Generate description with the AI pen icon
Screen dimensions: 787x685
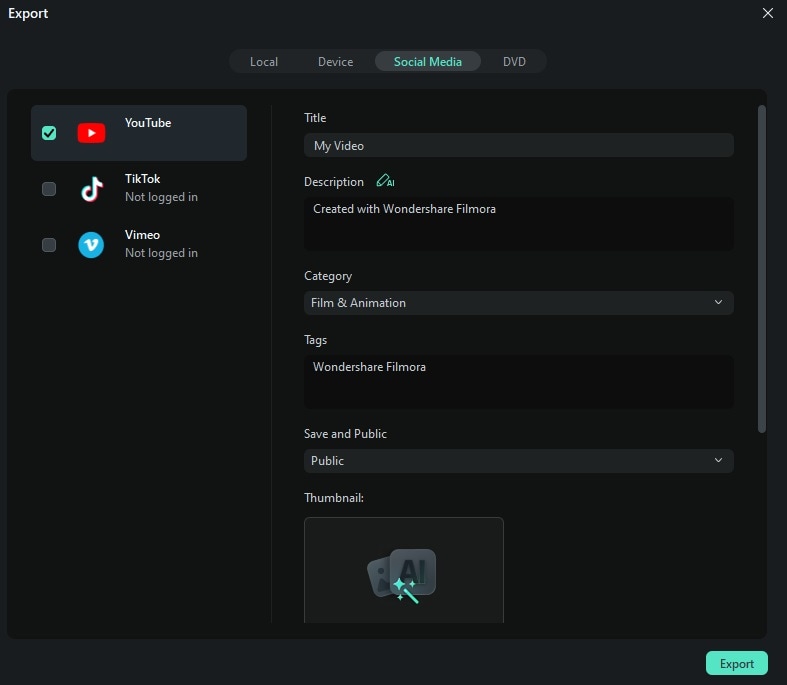[385, 181]
